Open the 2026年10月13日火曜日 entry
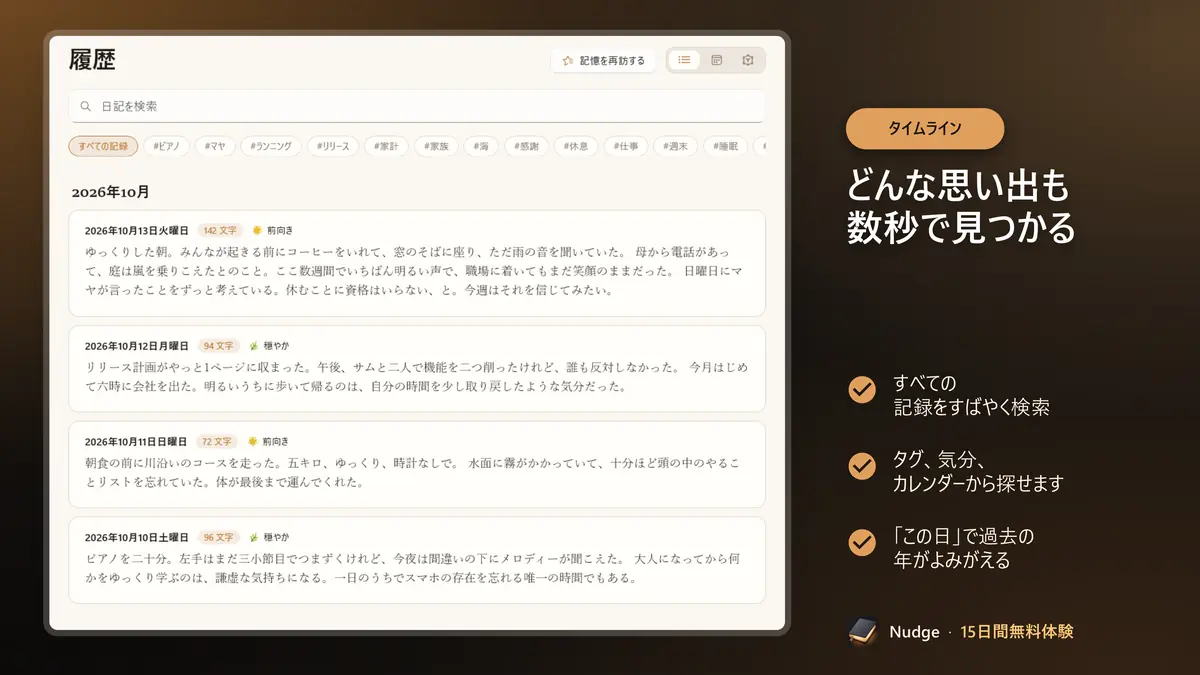1200x675 pixels. tap(417, 264)
